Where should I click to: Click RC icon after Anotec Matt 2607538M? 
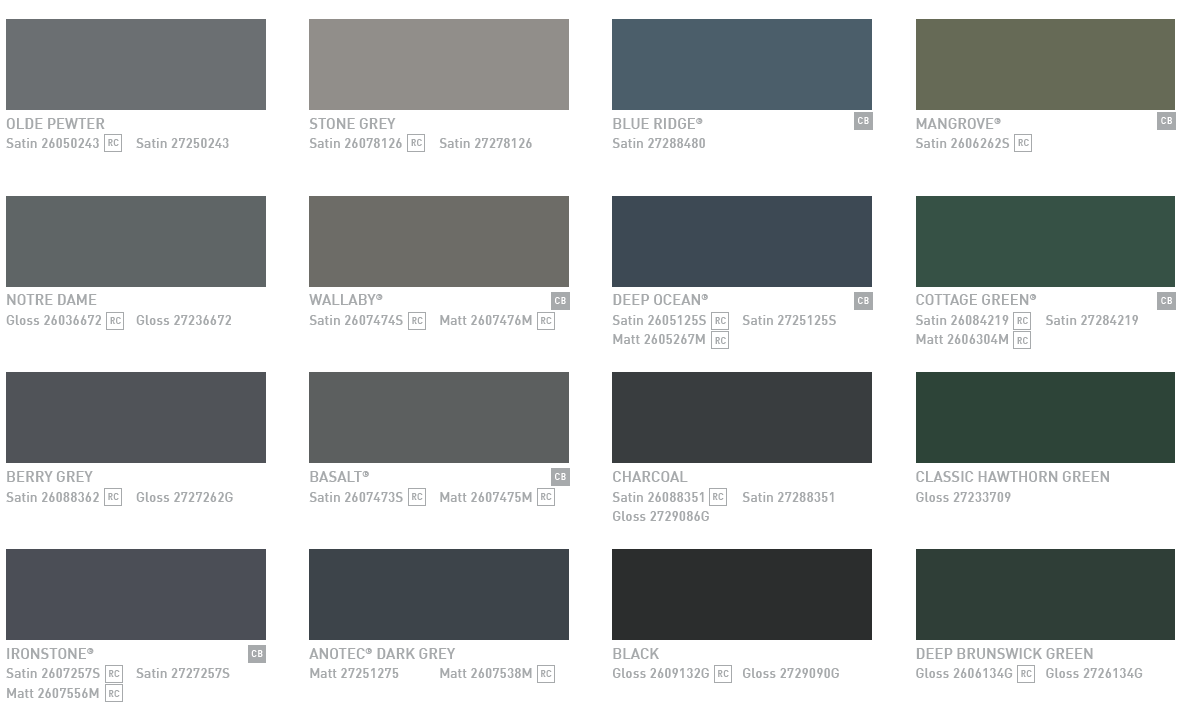(x=545, y=674)
